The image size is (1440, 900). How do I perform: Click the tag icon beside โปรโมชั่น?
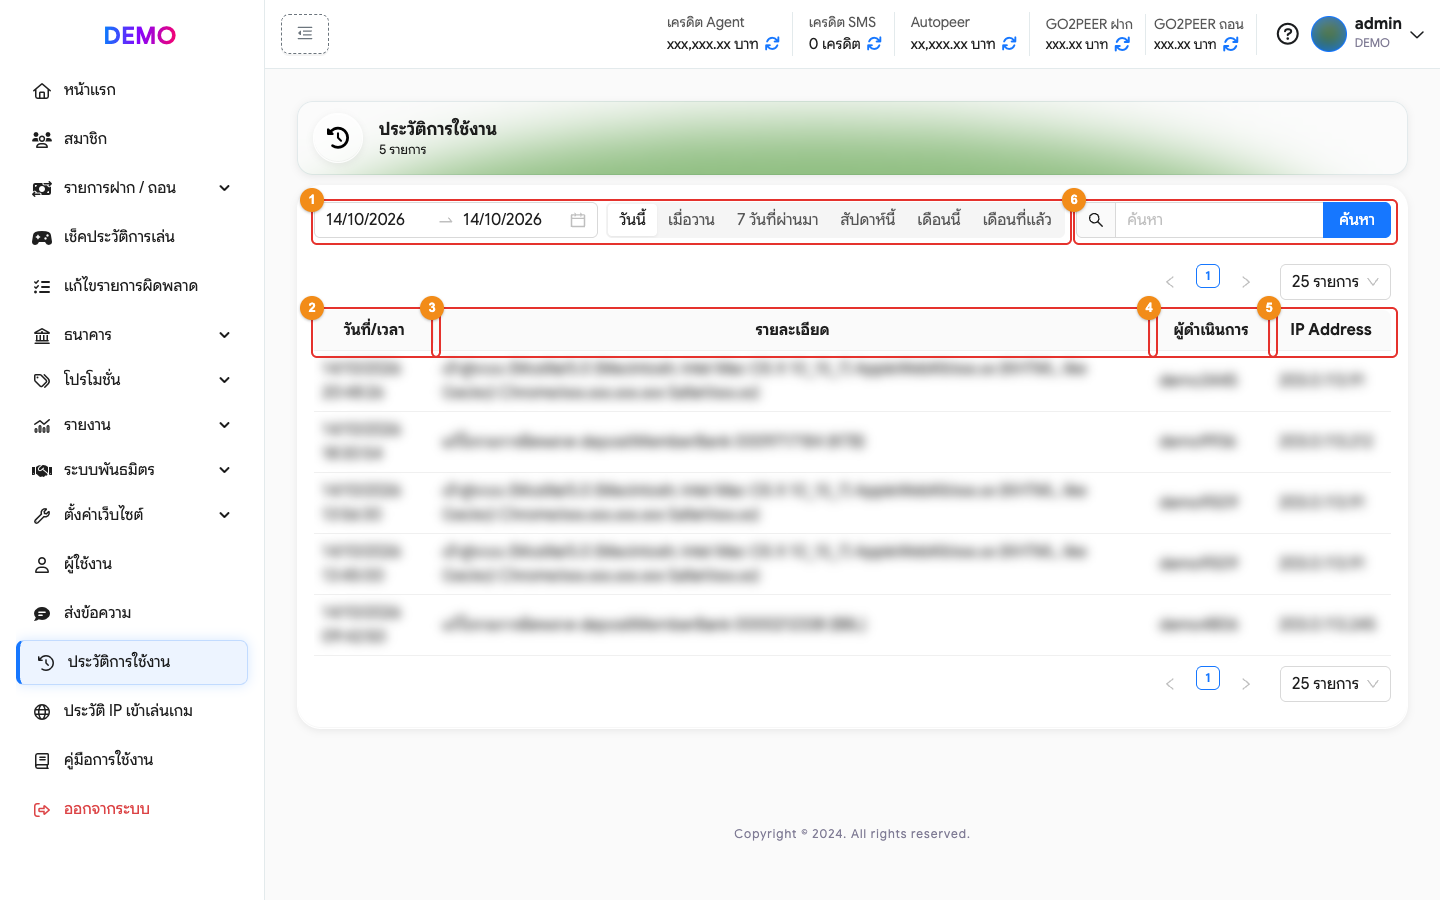coord(42,381)
